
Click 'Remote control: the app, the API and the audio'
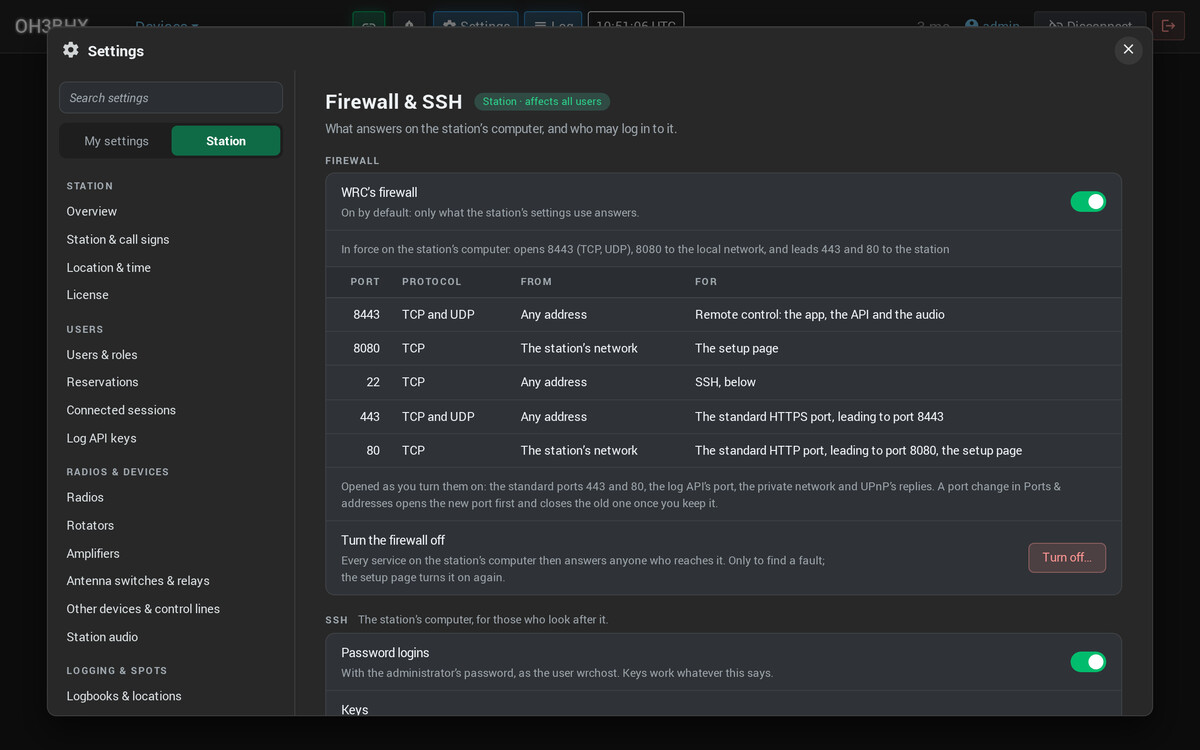pyautogui.click(x=820, y=314)
